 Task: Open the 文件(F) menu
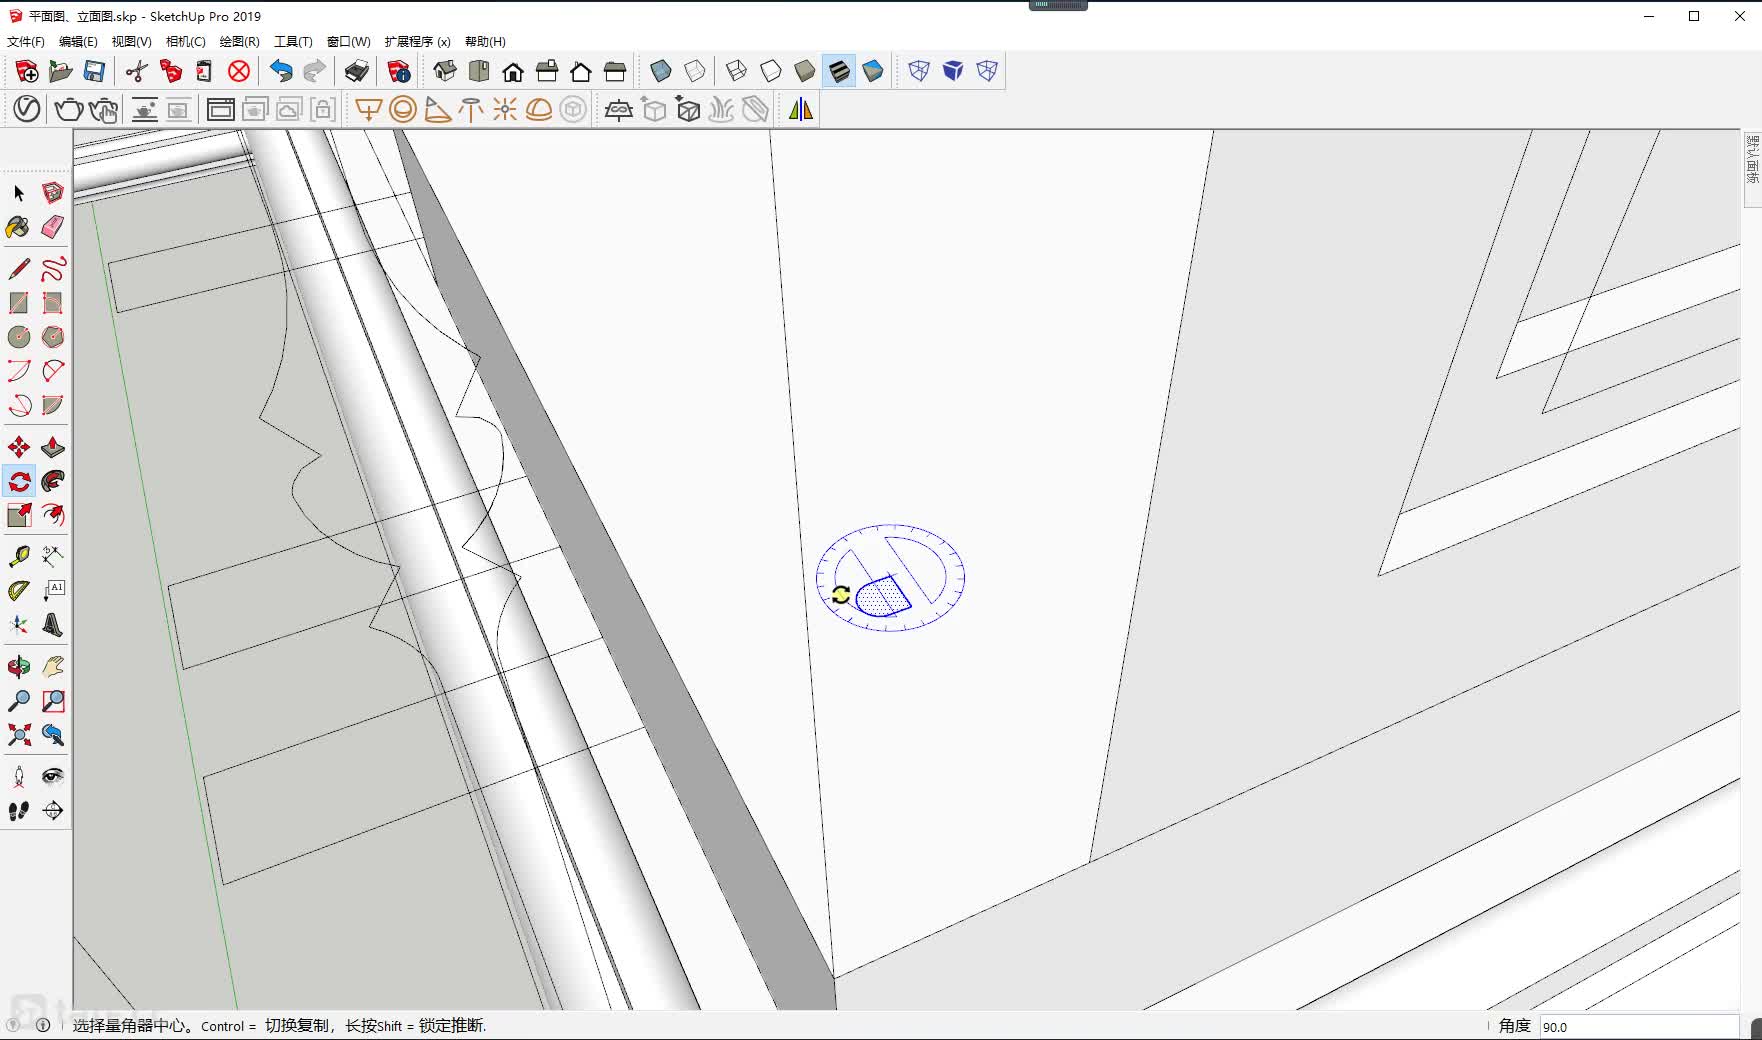tap(26, 42)
